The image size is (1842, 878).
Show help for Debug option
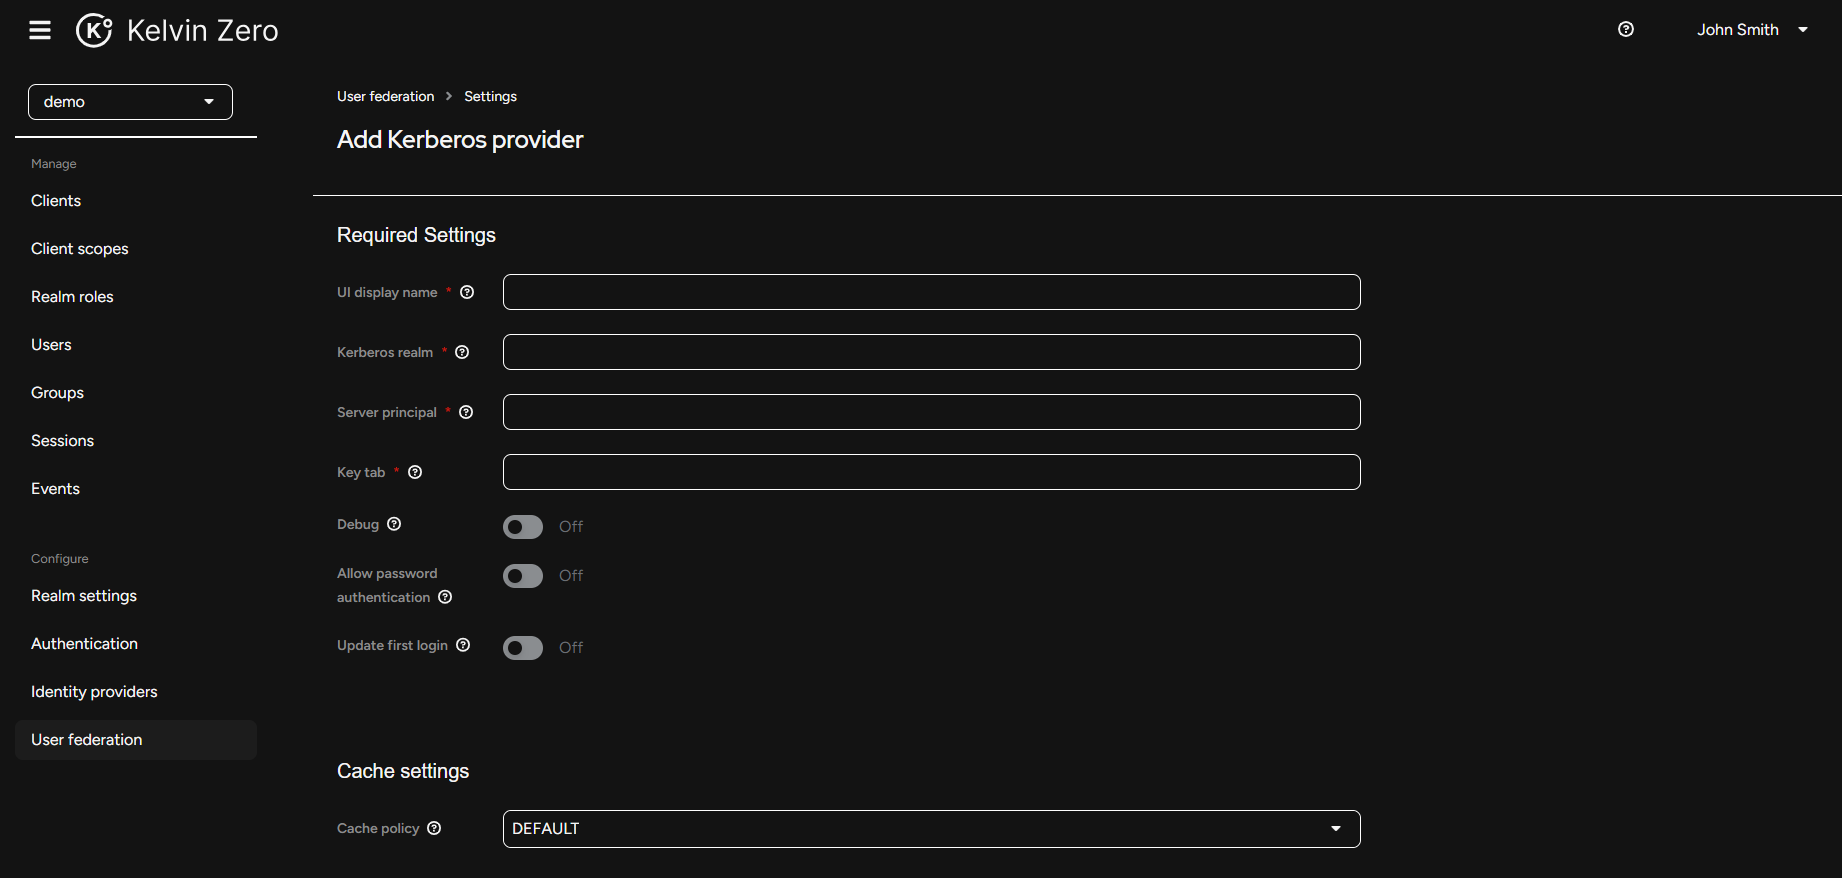coord(394,524)
